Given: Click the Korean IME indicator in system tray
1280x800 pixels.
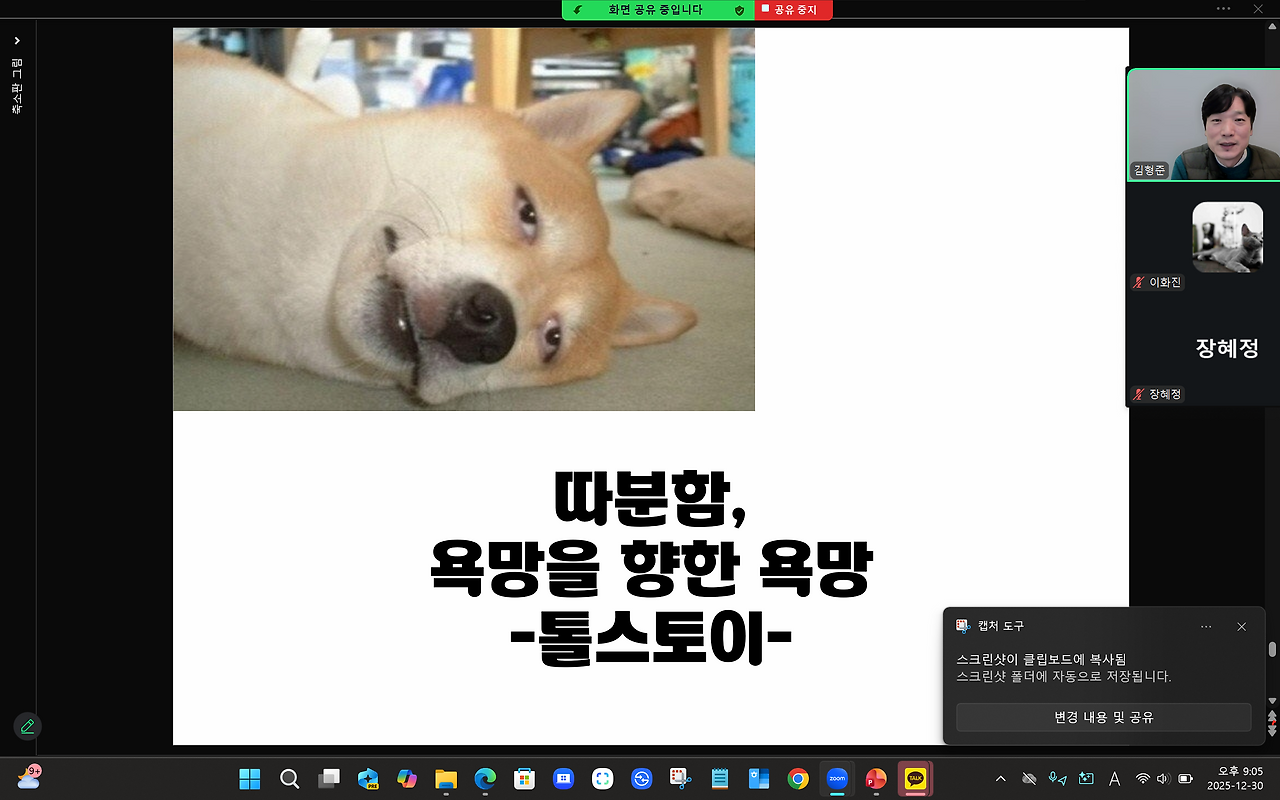Looking at the screenshot, I should [x=1114, y=778].
